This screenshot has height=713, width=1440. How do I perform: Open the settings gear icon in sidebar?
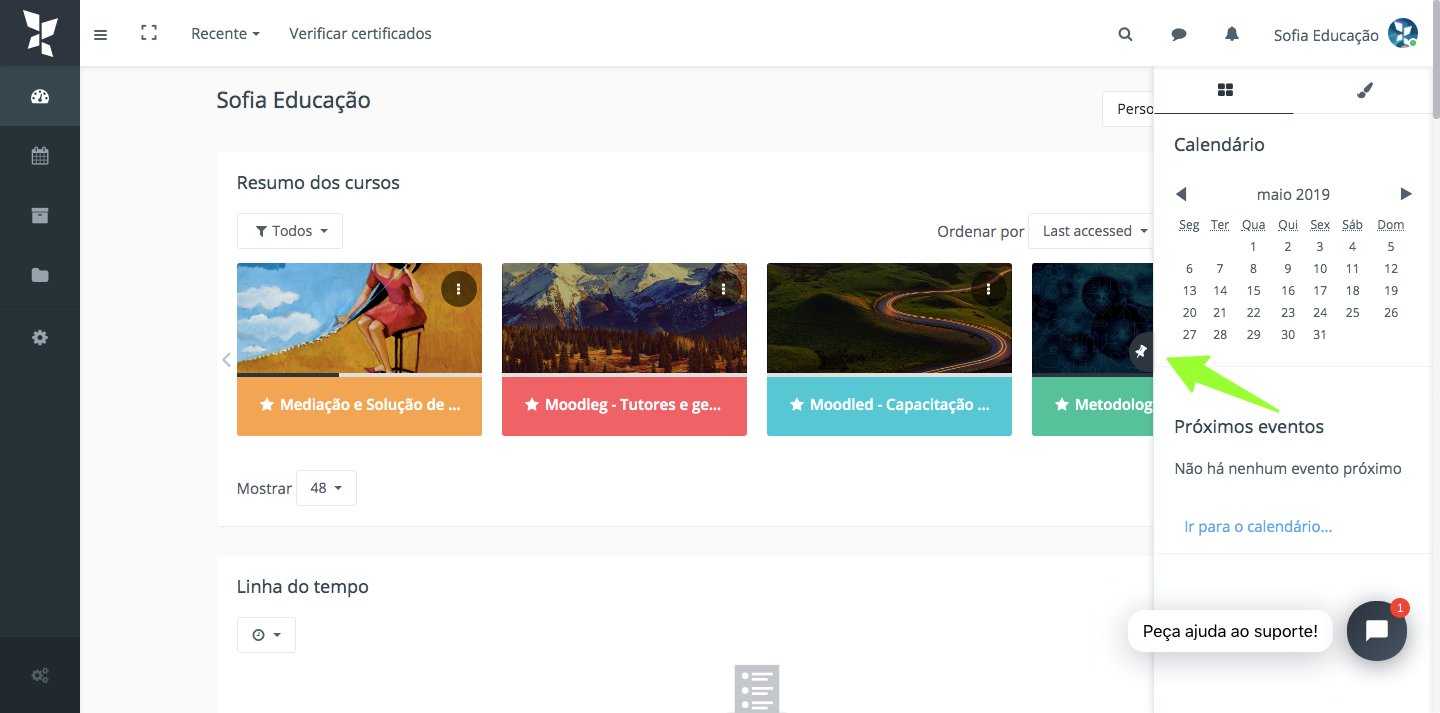[x=40, y=338]
